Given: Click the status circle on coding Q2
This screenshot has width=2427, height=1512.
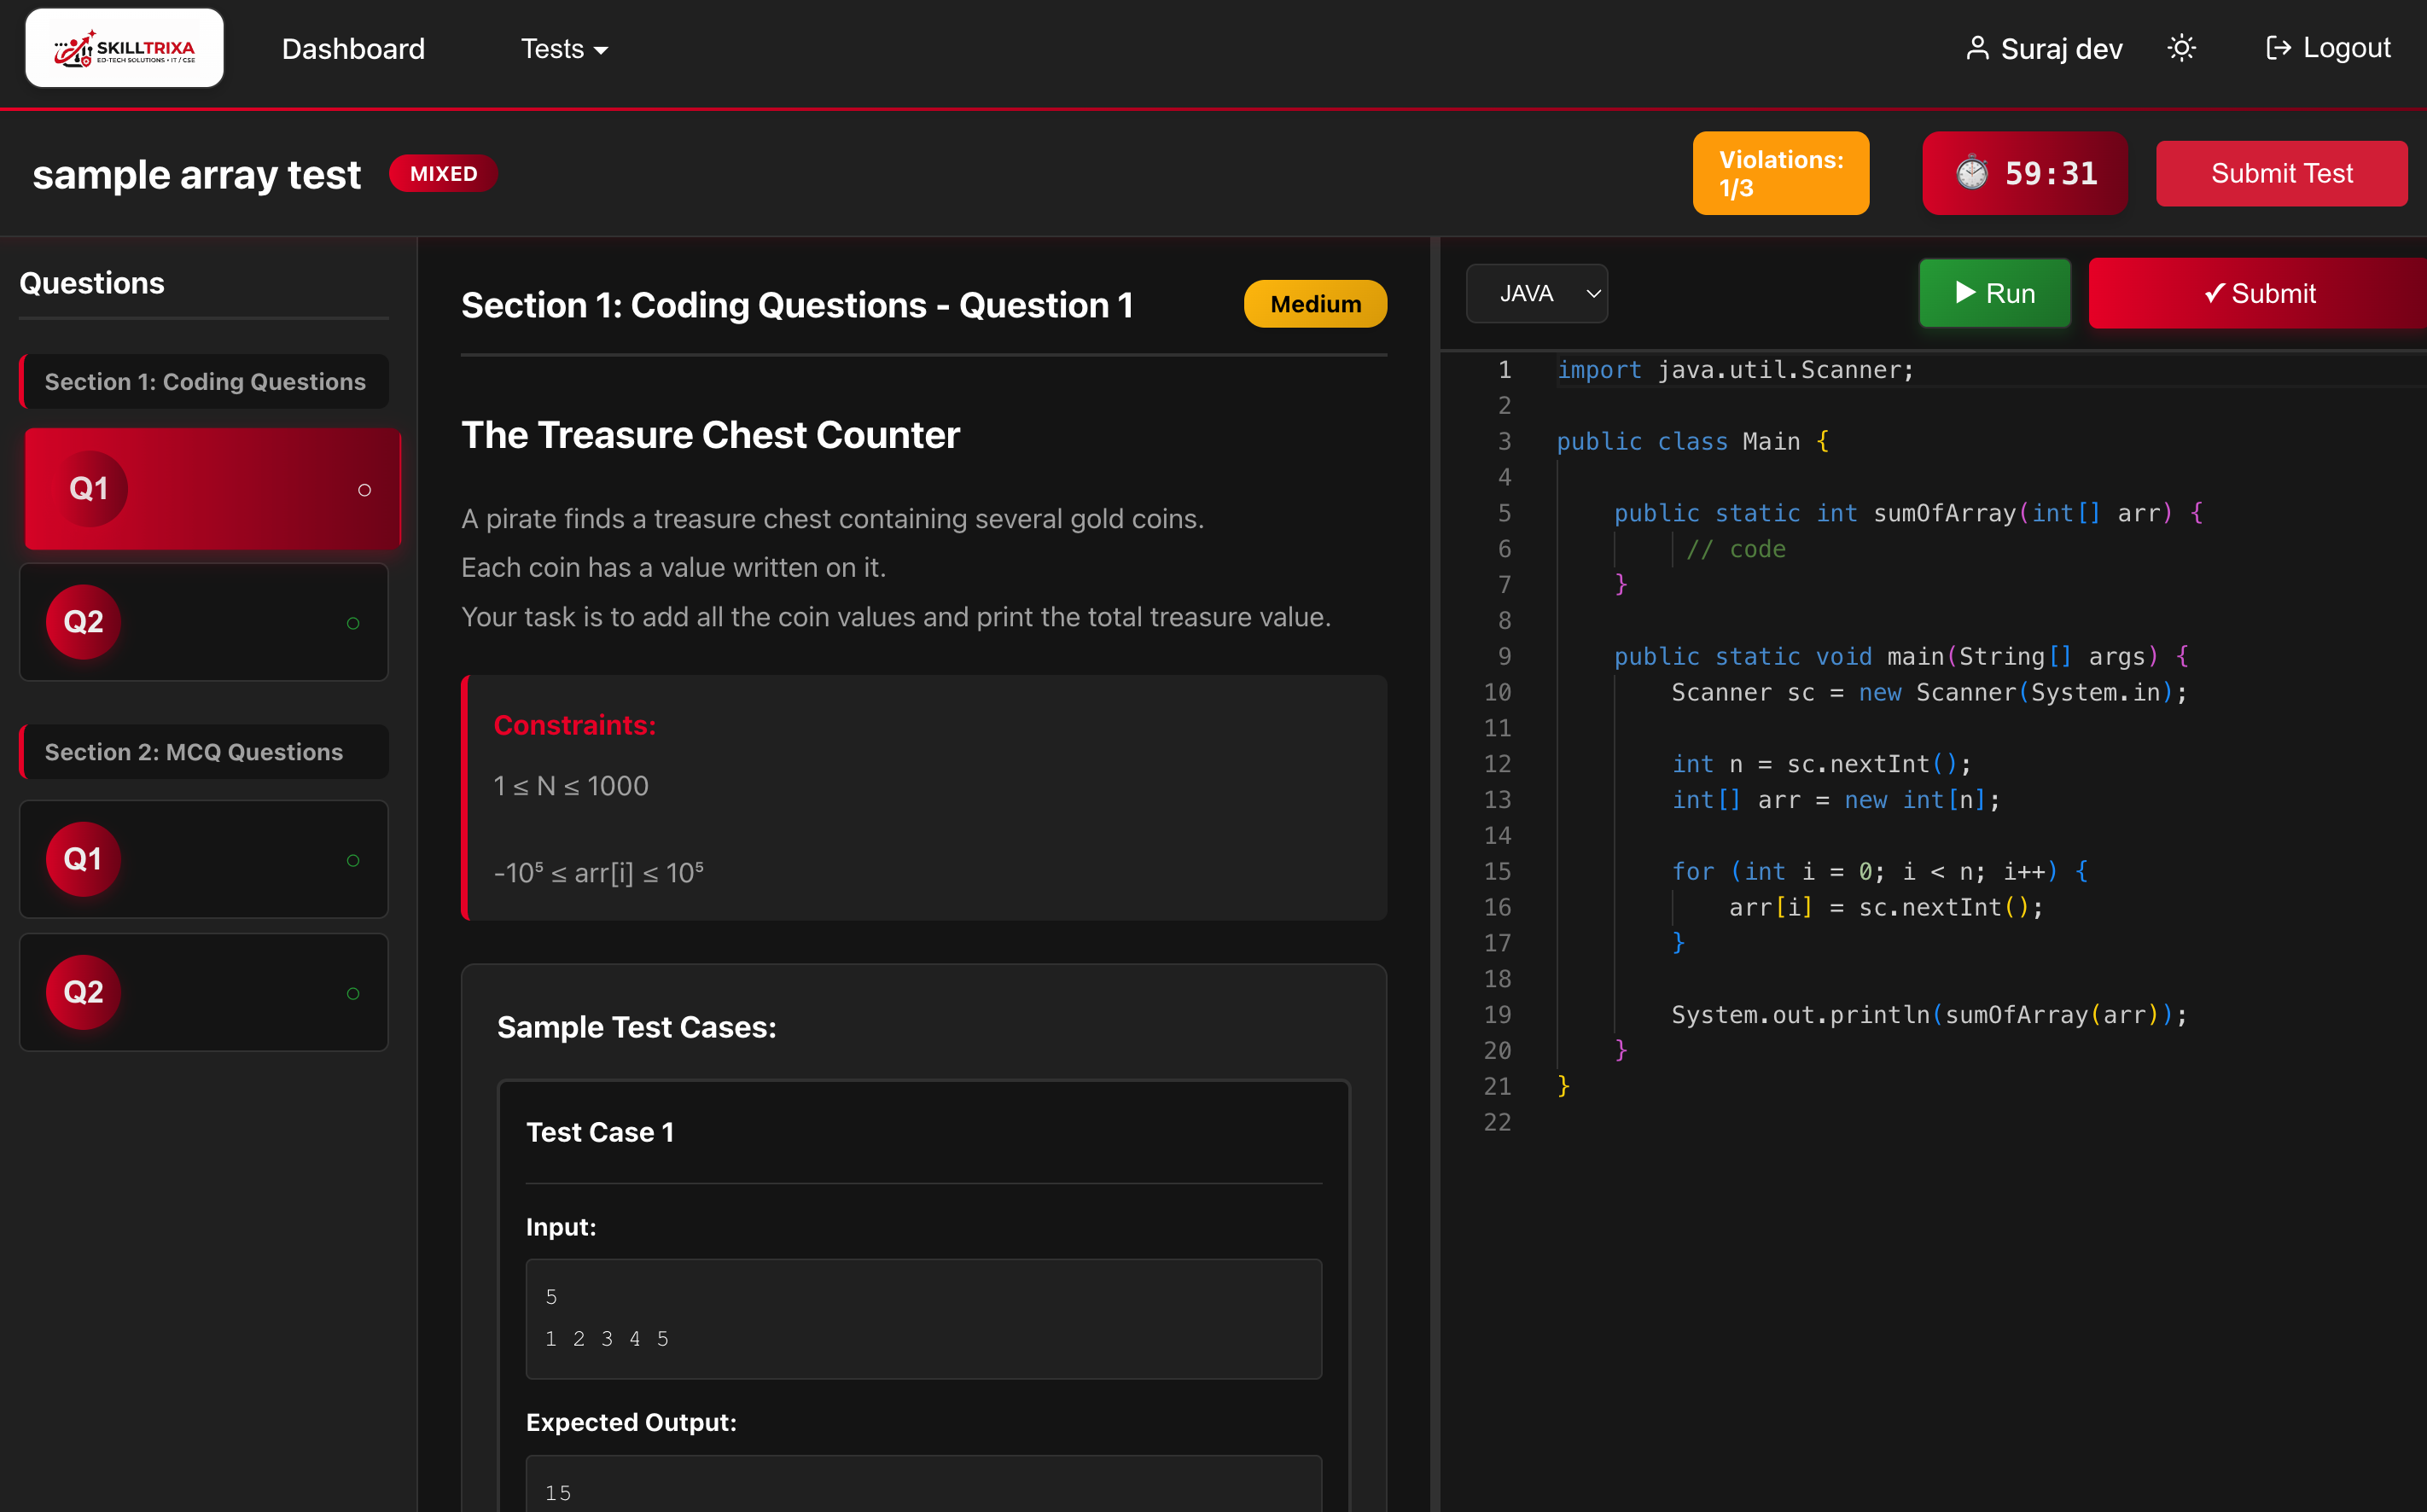Looking at the screenshot, I should point(353,623).
